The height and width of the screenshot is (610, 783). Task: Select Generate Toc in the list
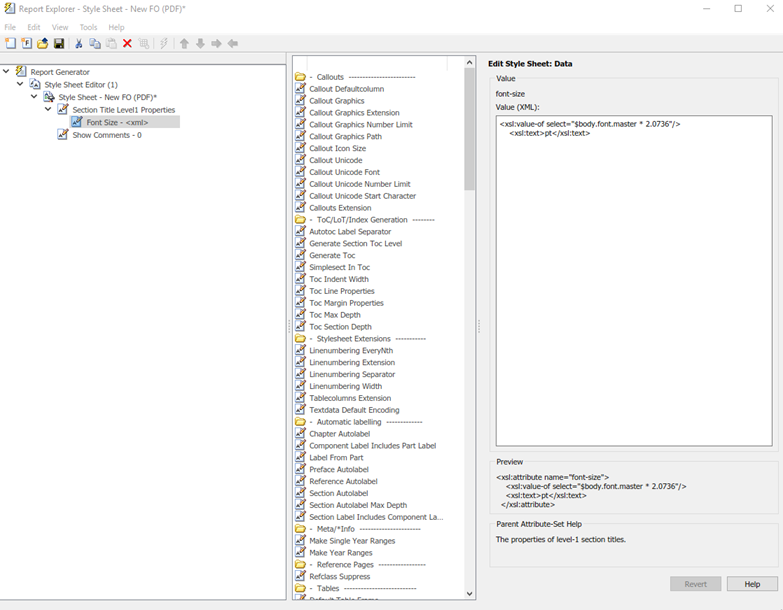[x=332, y=256]
